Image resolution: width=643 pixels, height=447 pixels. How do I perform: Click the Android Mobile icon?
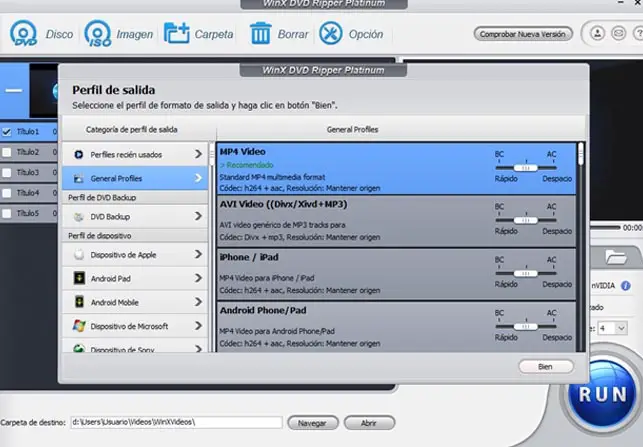pyautogui.click(x=79, y=302)
